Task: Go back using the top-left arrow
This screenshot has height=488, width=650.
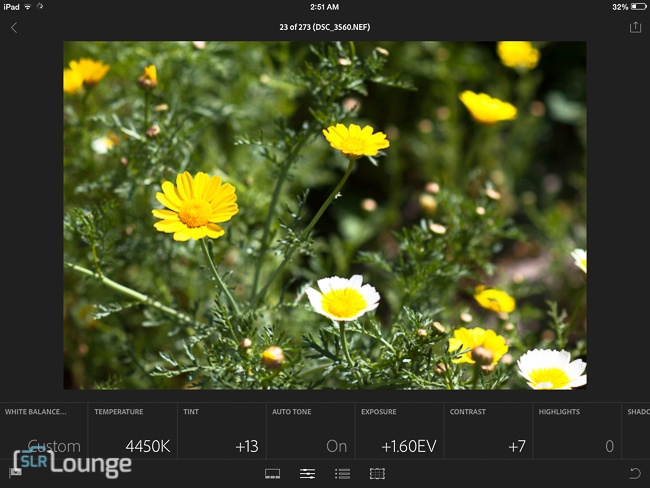Action: (x=14, y=28)
